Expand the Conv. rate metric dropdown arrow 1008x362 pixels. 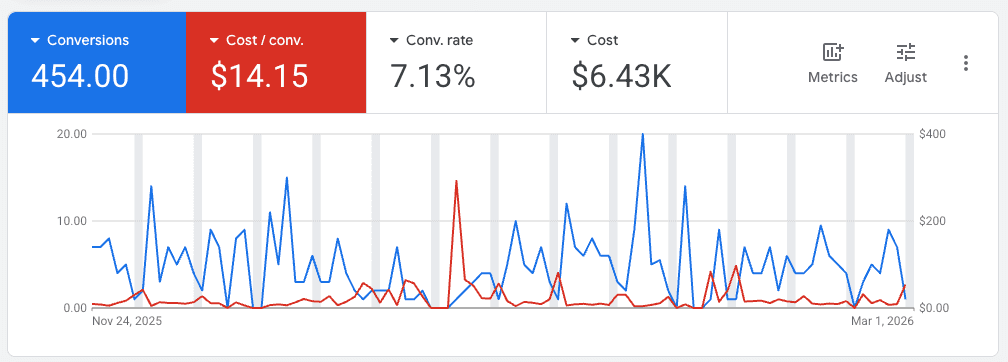pos(395,41)
